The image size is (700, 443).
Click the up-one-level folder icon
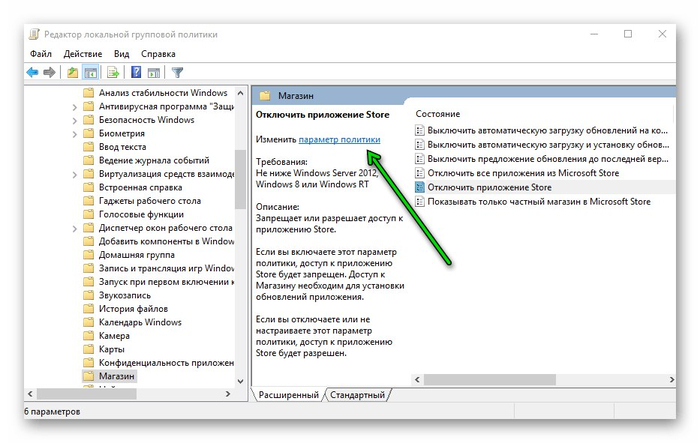[x=73, y=72]
